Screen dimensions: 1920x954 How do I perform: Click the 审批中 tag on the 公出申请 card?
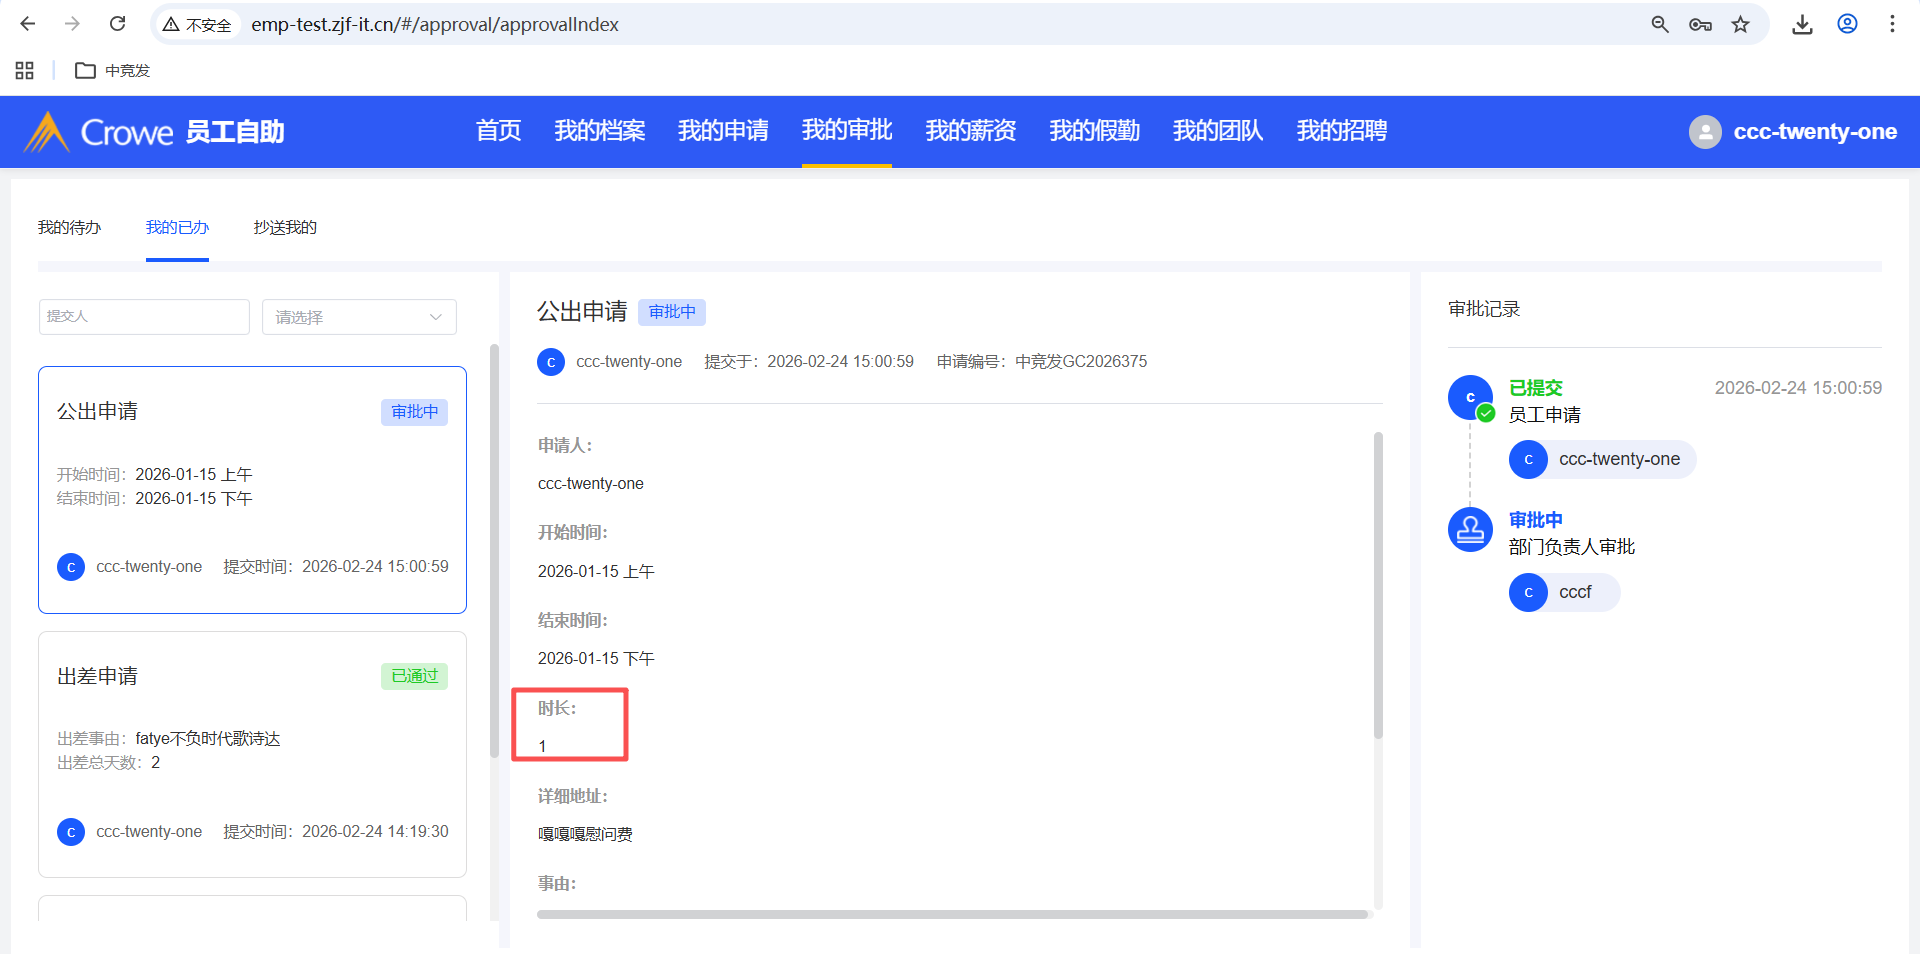point(414,412)
